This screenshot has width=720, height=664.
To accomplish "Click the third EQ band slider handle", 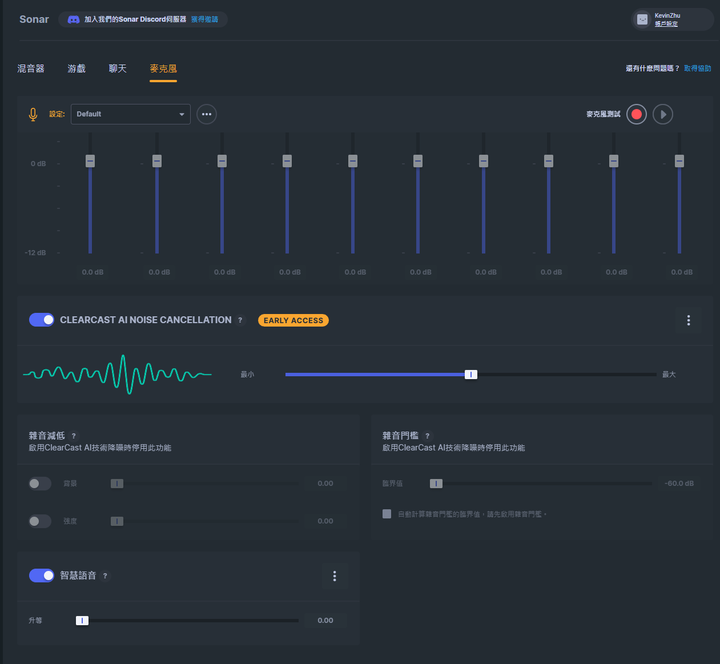I will (x=222, y=161).
